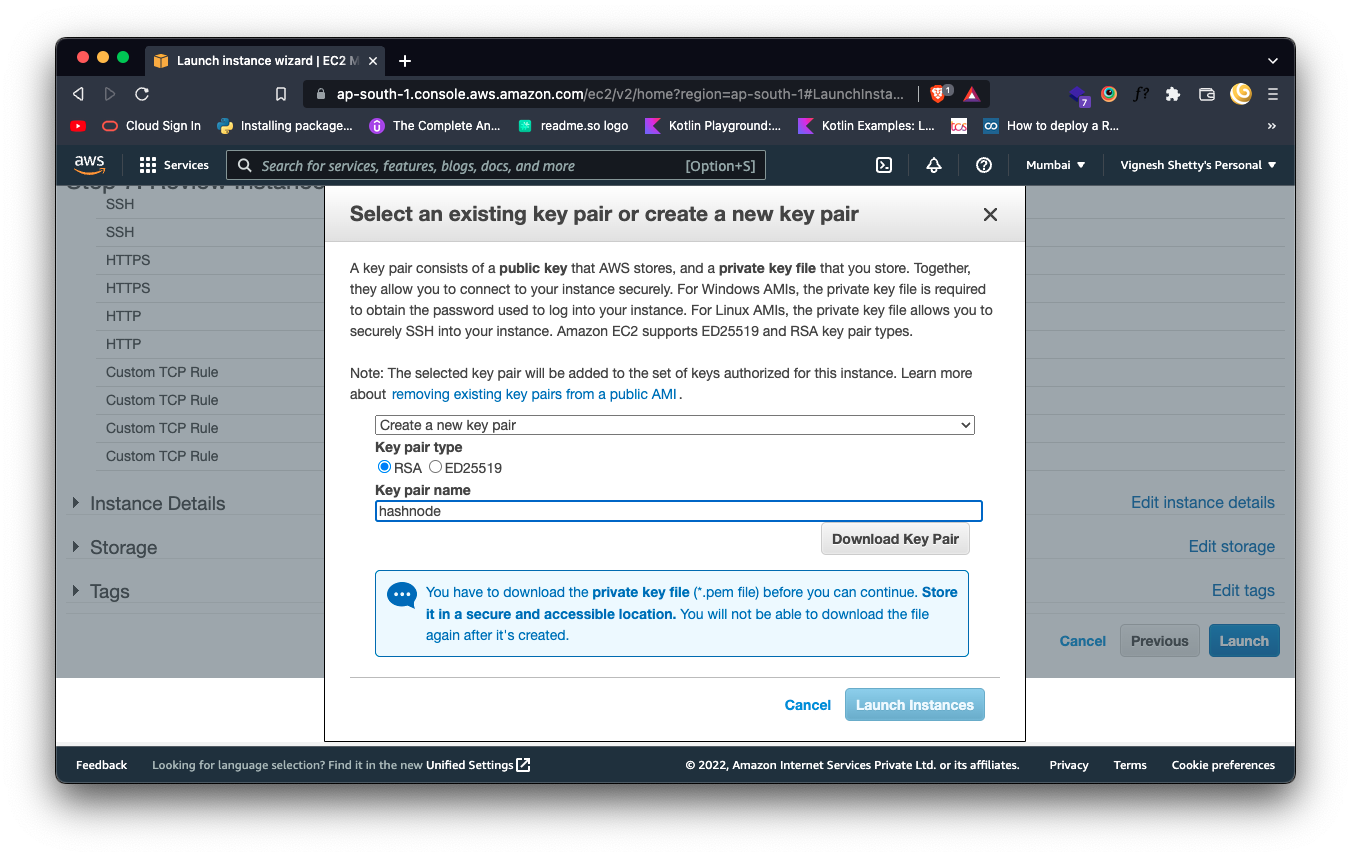Show more bookmarks with the chevron
Image resolution: width=1351 pixels, height=857 pixels.
(x=1272, y=126)
